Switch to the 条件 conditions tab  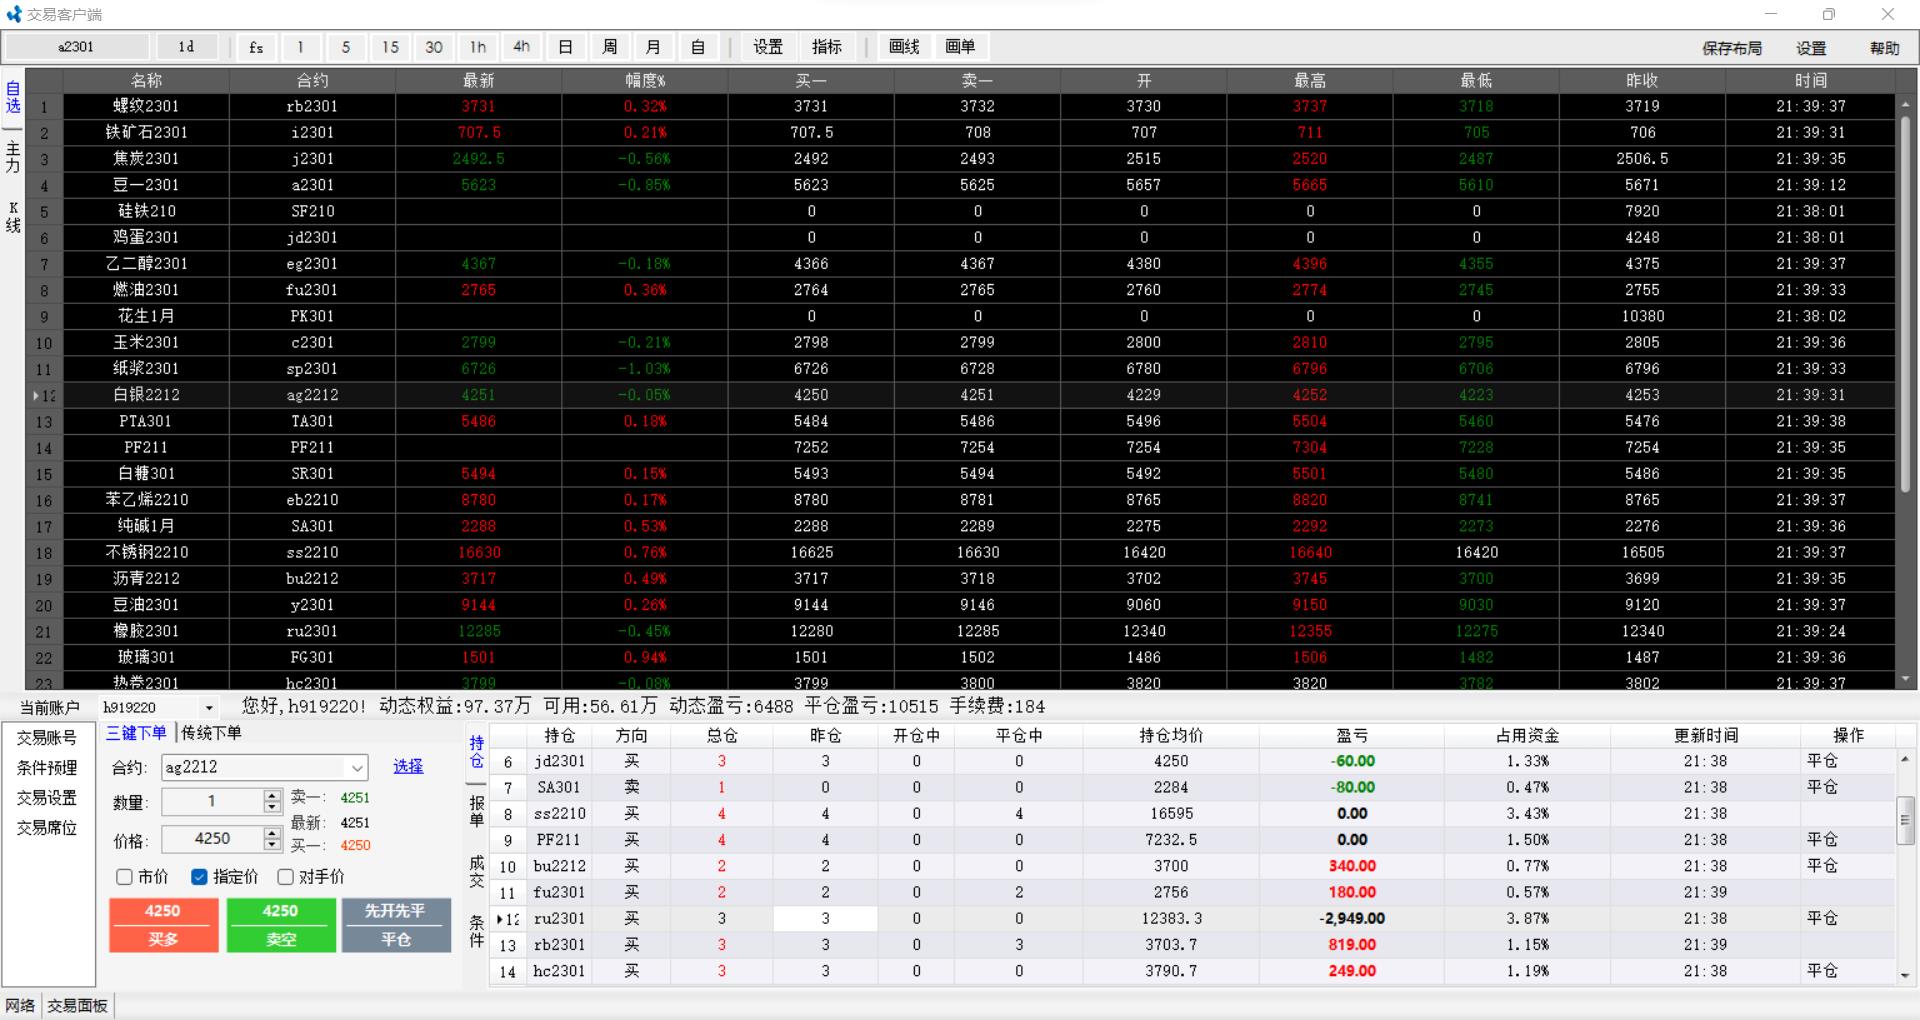(x=477, y=931)
